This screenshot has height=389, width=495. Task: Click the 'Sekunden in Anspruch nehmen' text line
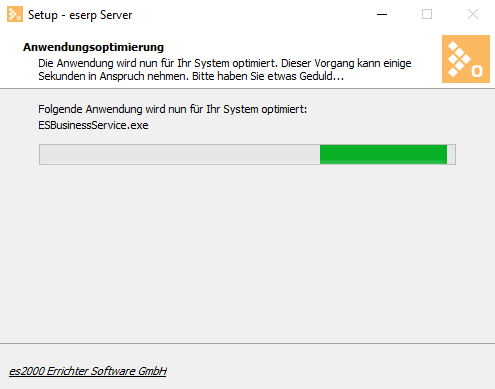coord(191,76)
